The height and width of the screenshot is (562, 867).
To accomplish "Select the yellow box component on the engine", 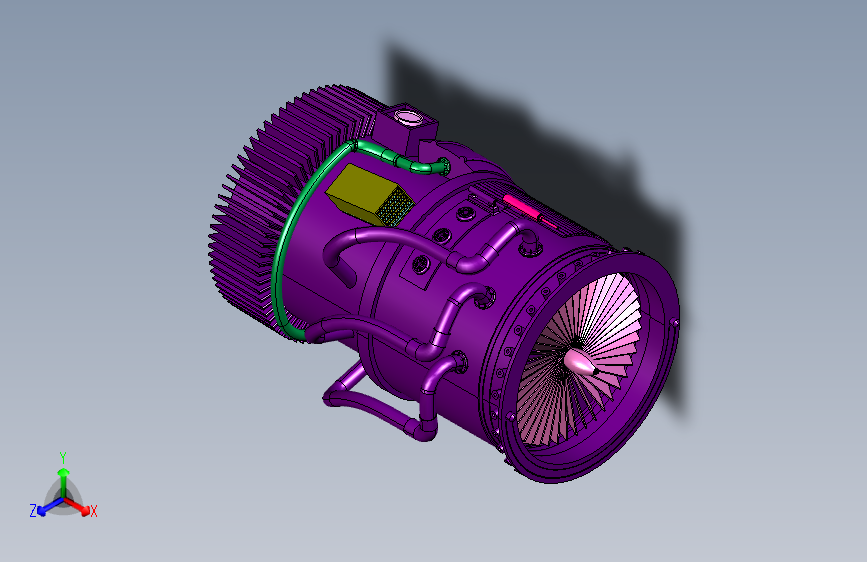I will [x=369, y=195].
